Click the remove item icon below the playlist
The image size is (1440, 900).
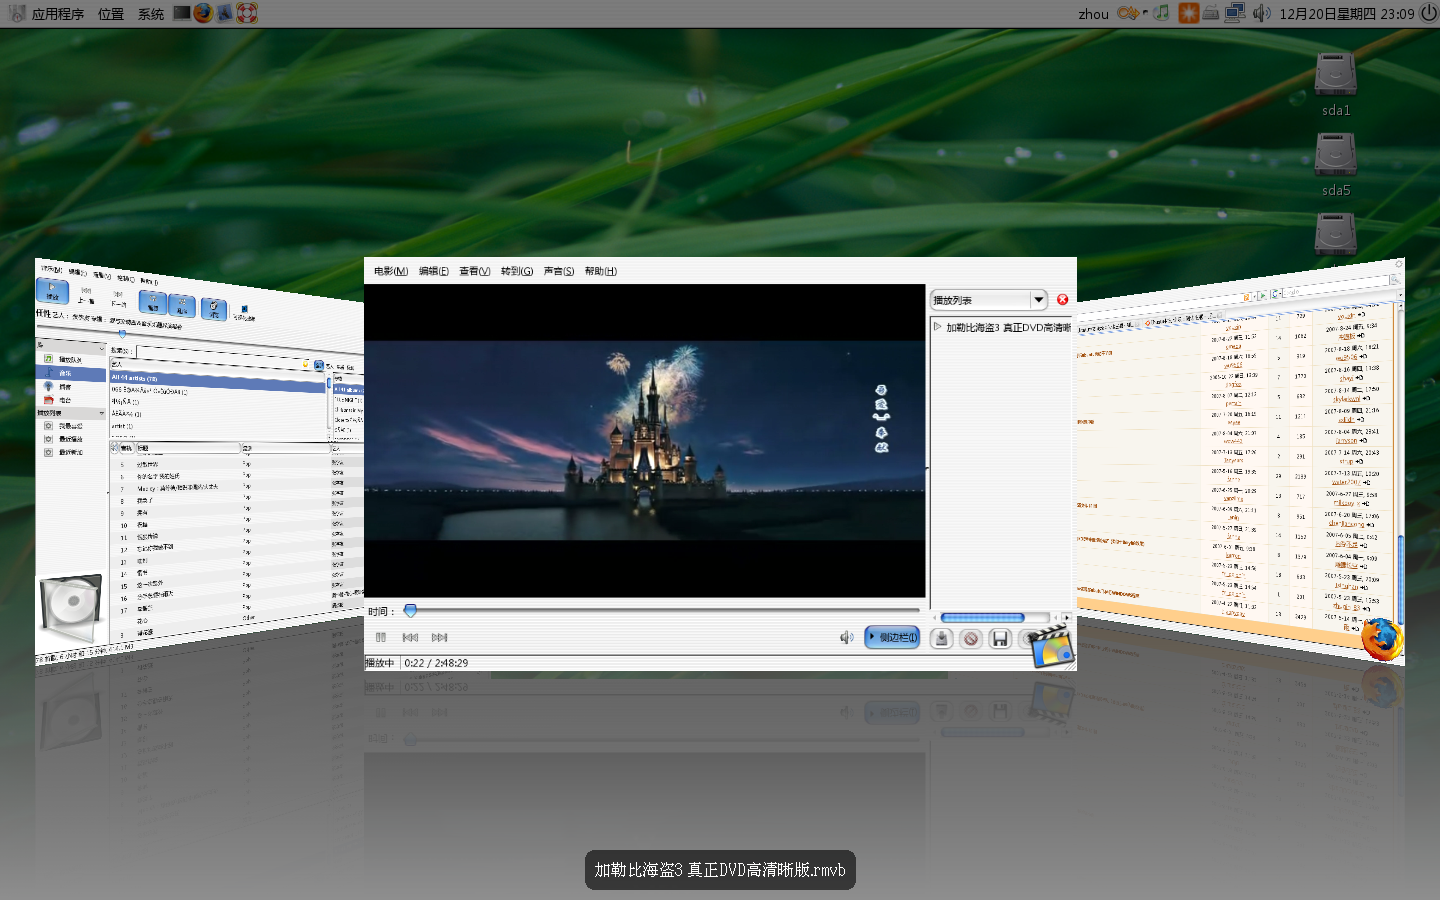click(970, 638)
